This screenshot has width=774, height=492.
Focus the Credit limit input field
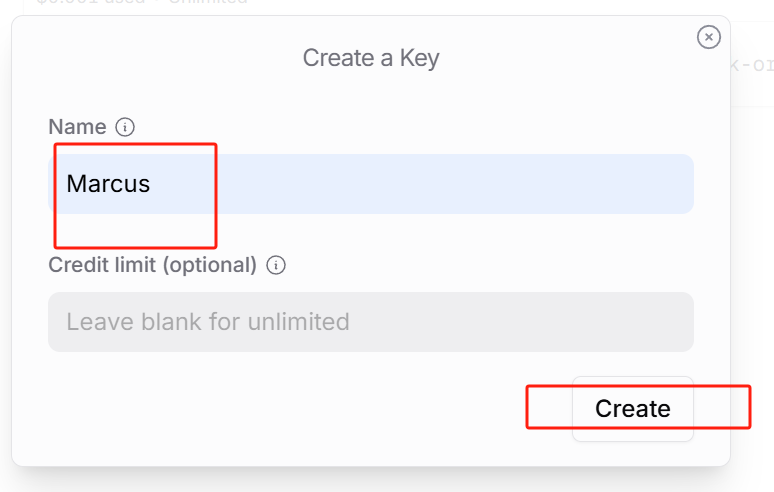[x=370, y=322]
